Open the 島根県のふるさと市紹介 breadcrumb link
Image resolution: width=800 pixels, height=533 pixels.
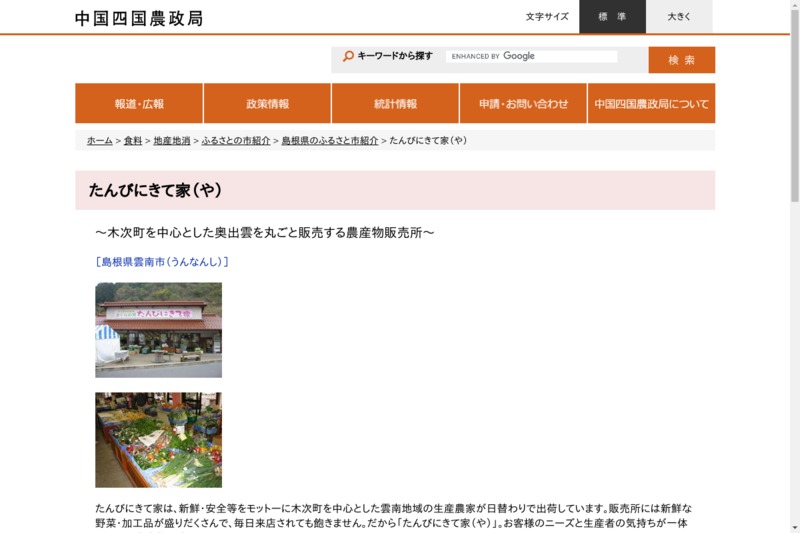[x=329, y=141]
